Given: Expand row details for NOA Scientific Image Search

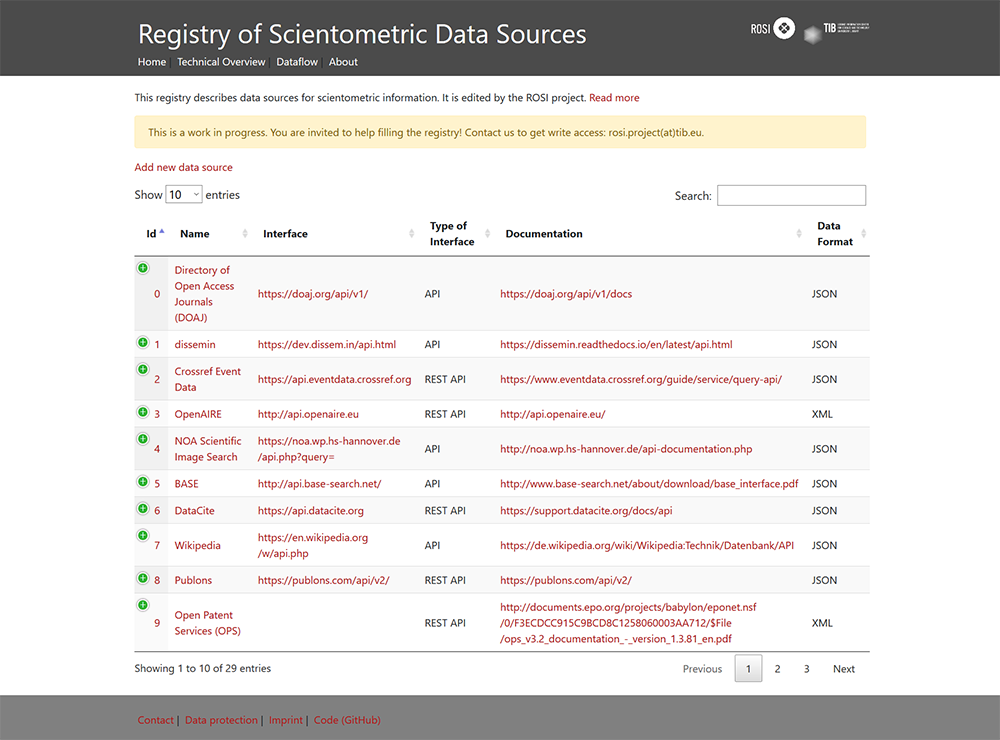Looking at the screenshot, I should point(143,439).
